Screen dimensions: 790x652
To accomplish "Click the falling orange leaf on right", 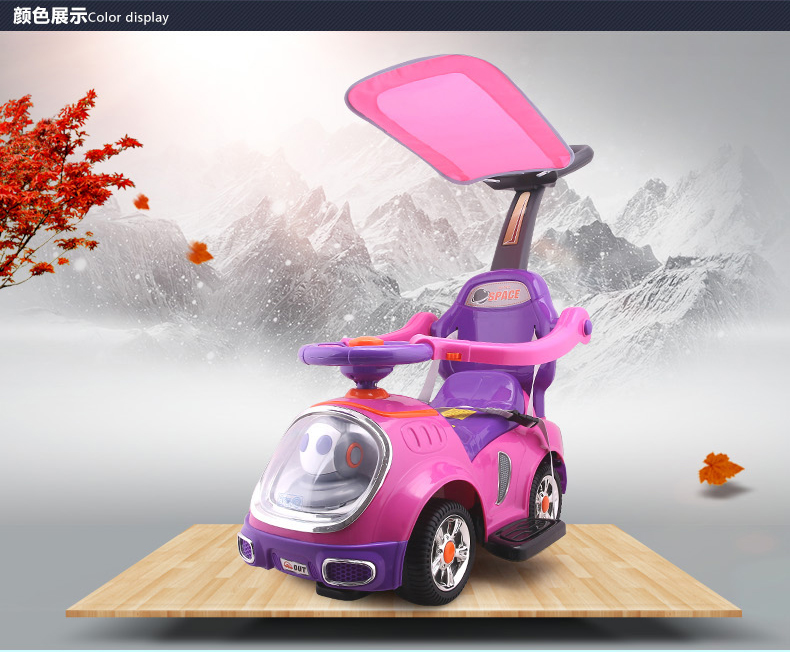I will coord(720,468).
